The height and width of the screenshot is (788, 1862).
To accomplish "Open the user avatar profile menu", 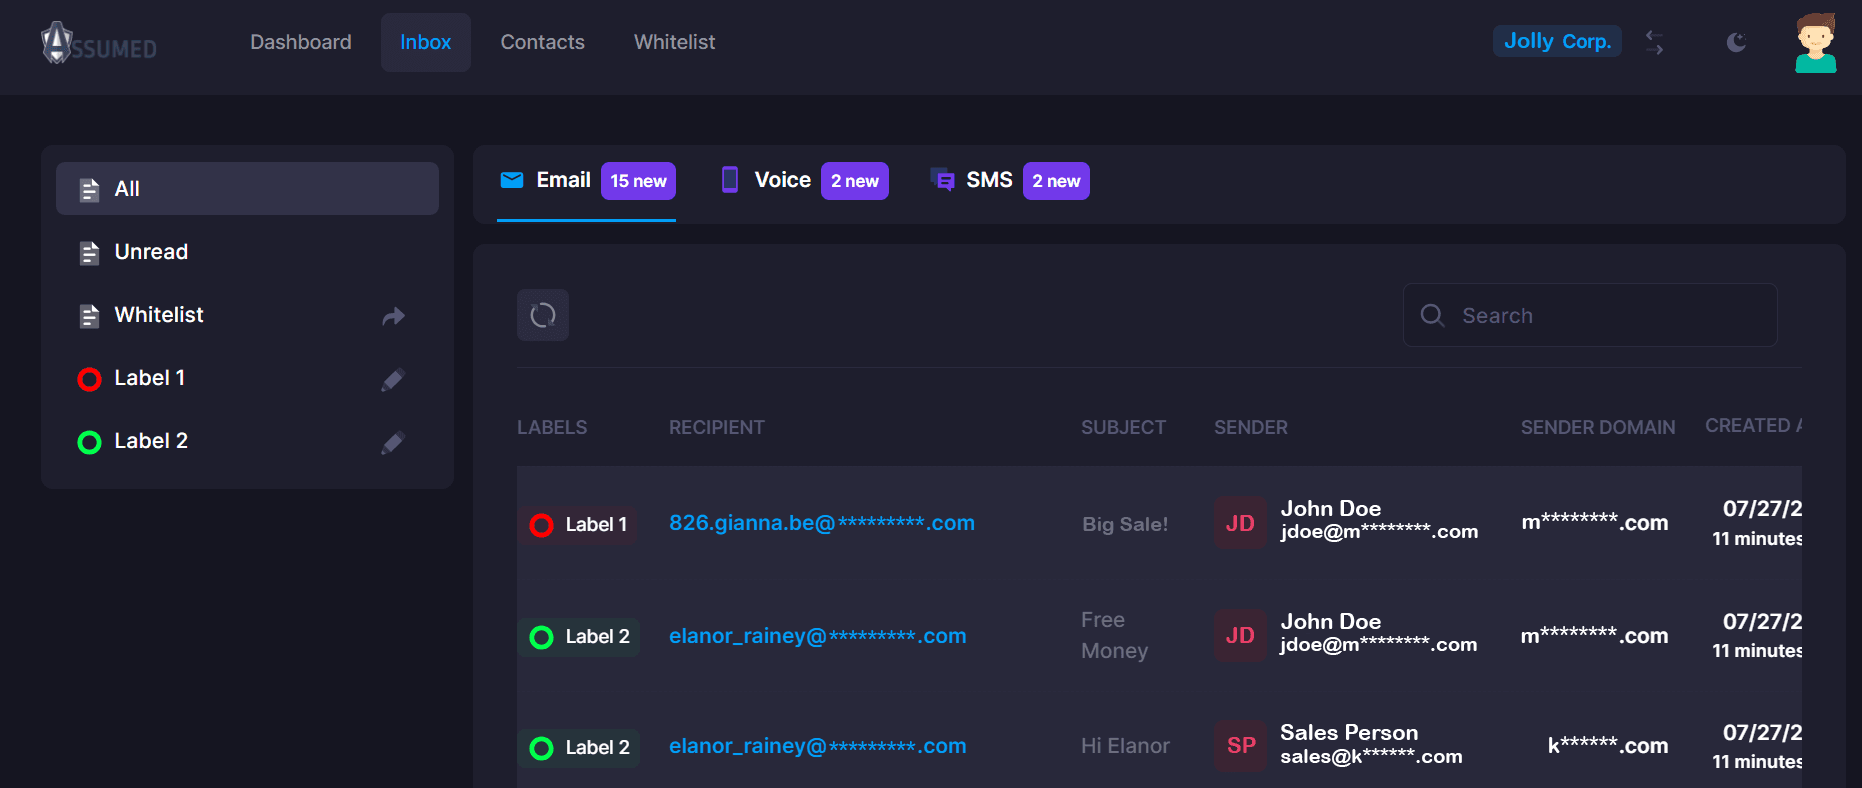I will pos(1815,43).
